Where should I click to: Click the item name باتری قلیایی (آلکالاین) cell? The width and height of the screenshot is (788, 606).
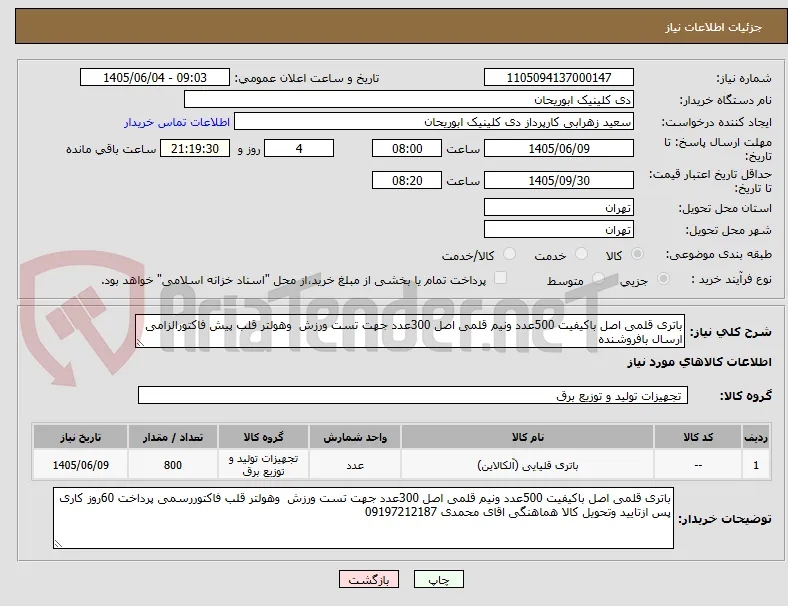527,465
